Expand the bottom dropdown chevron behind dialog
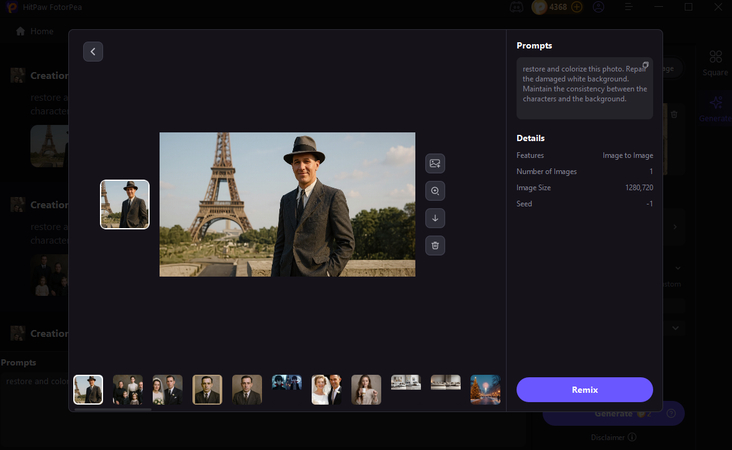Screen dimensions: 732x450 [x=676, y=328]
